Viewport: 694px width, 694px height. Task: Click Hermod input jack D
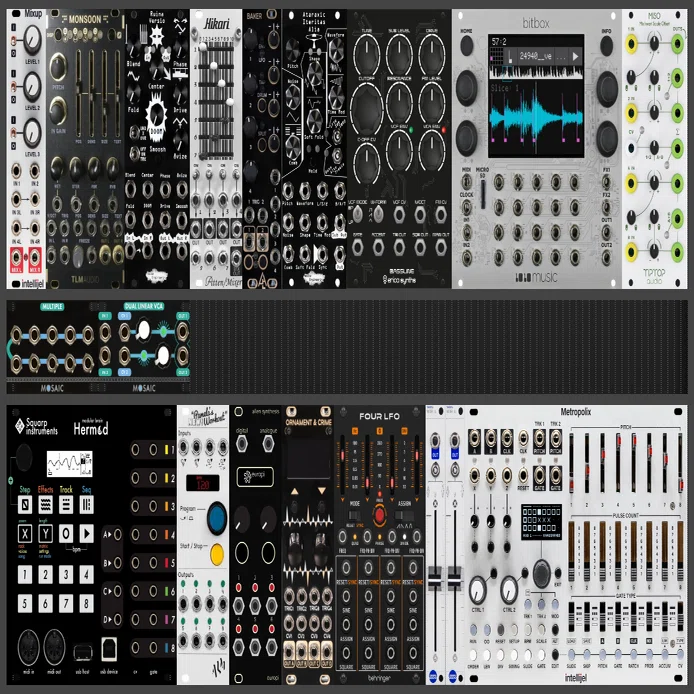(118, 619)
